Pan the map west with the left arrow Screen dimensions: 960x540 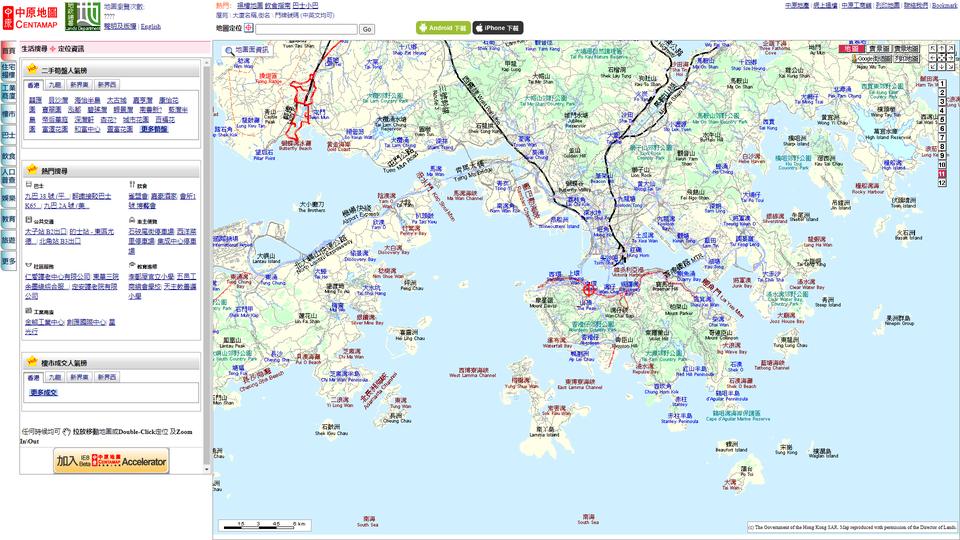932,58
